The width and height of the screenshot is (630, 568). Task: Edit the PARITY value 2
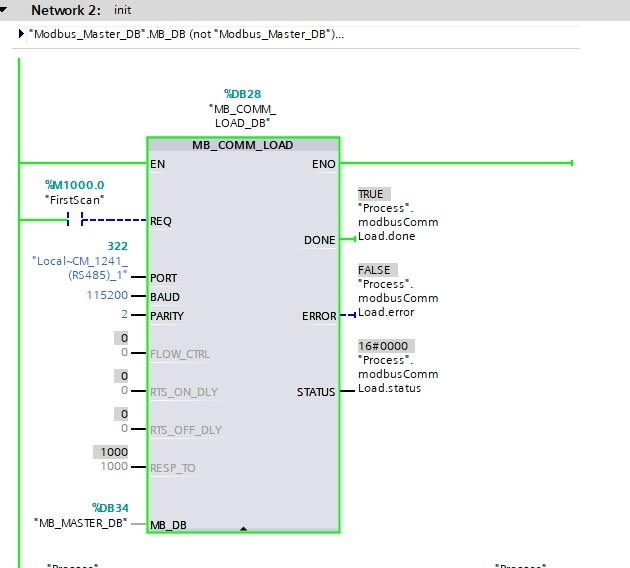pyautogui.click(x=125, y=314)
